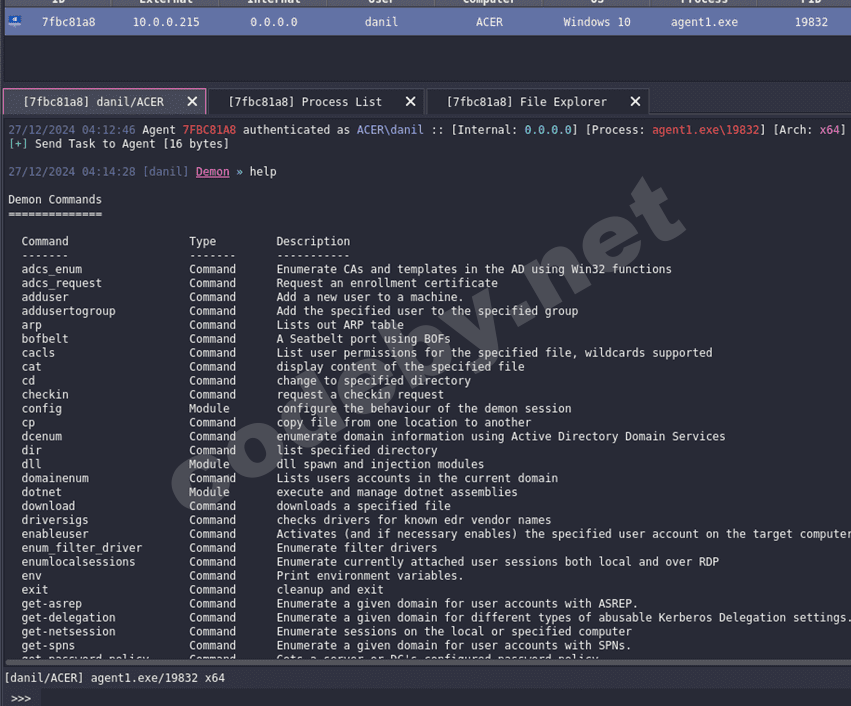Screen dimensions: 851x706
Task: Click PID cell '19832'
Action: click(811, 22)
